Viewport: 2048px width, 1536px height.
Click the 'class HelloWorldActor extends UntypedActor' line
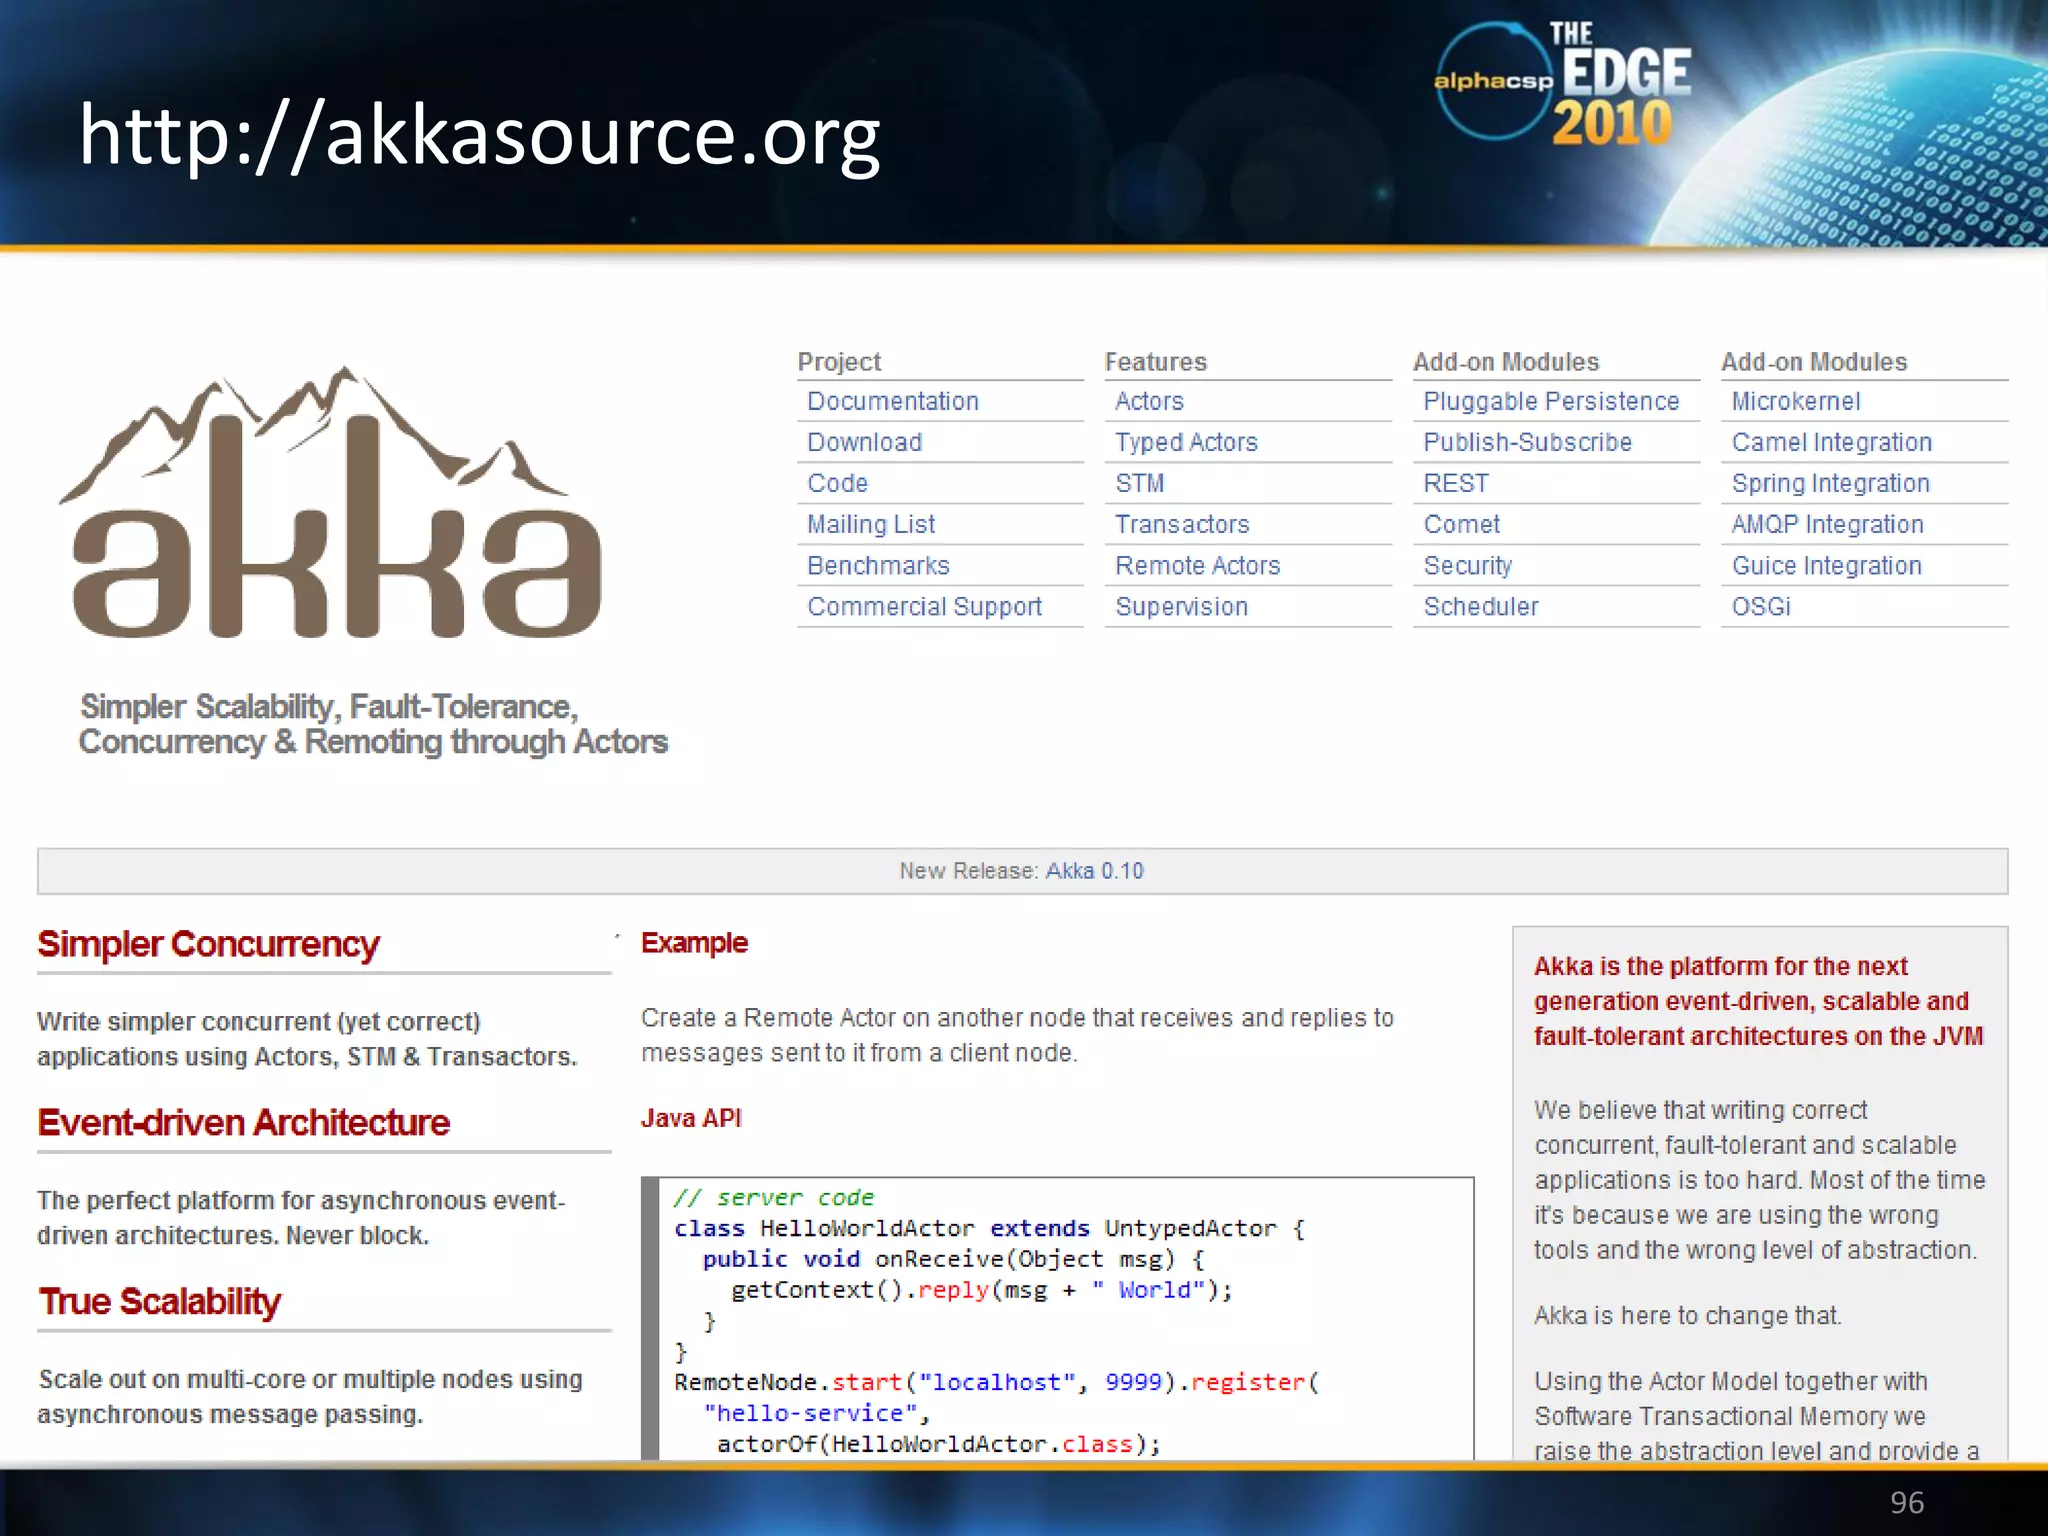point(989,1228)
